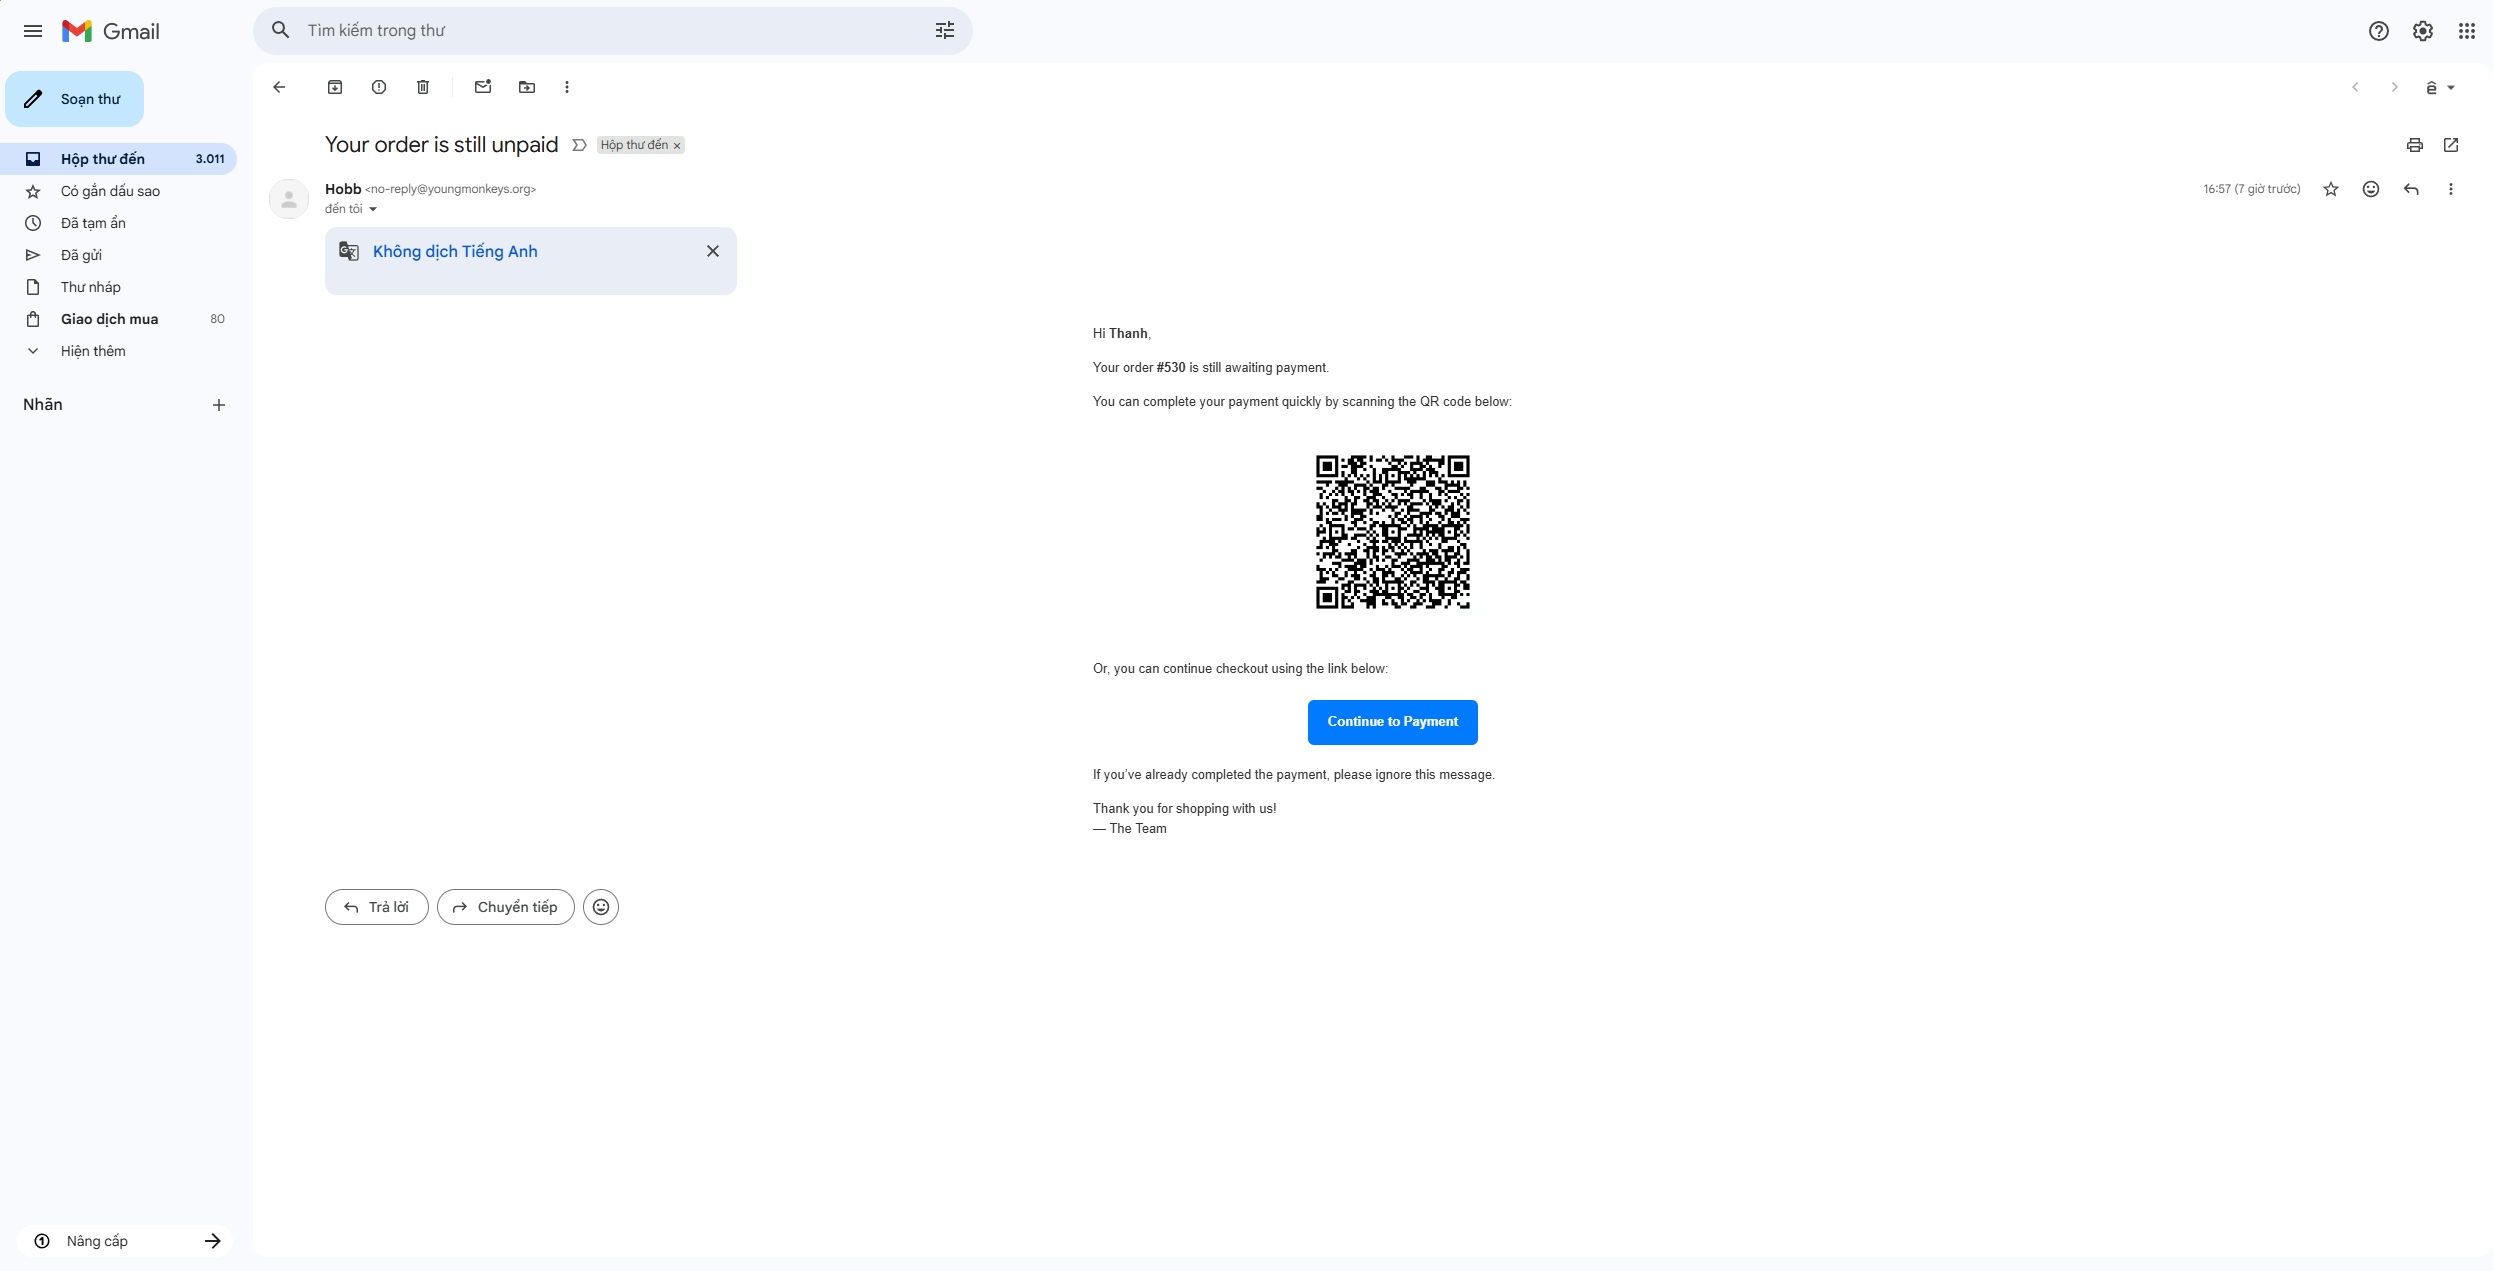Mark the message as unread
The height and width of the screenshot is (1271, 2493).
[x=483, y=87]
